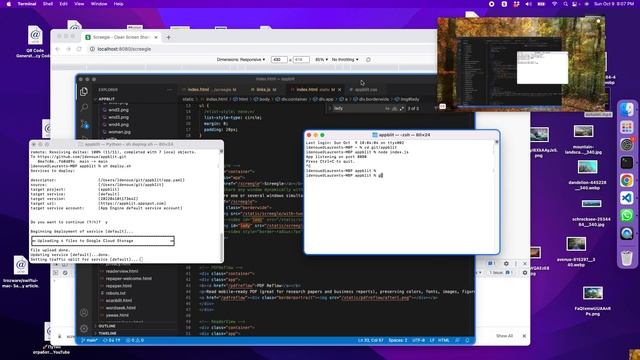
Task: Click the sound volume icon in menu bar
Action: (x=529, y=4)
